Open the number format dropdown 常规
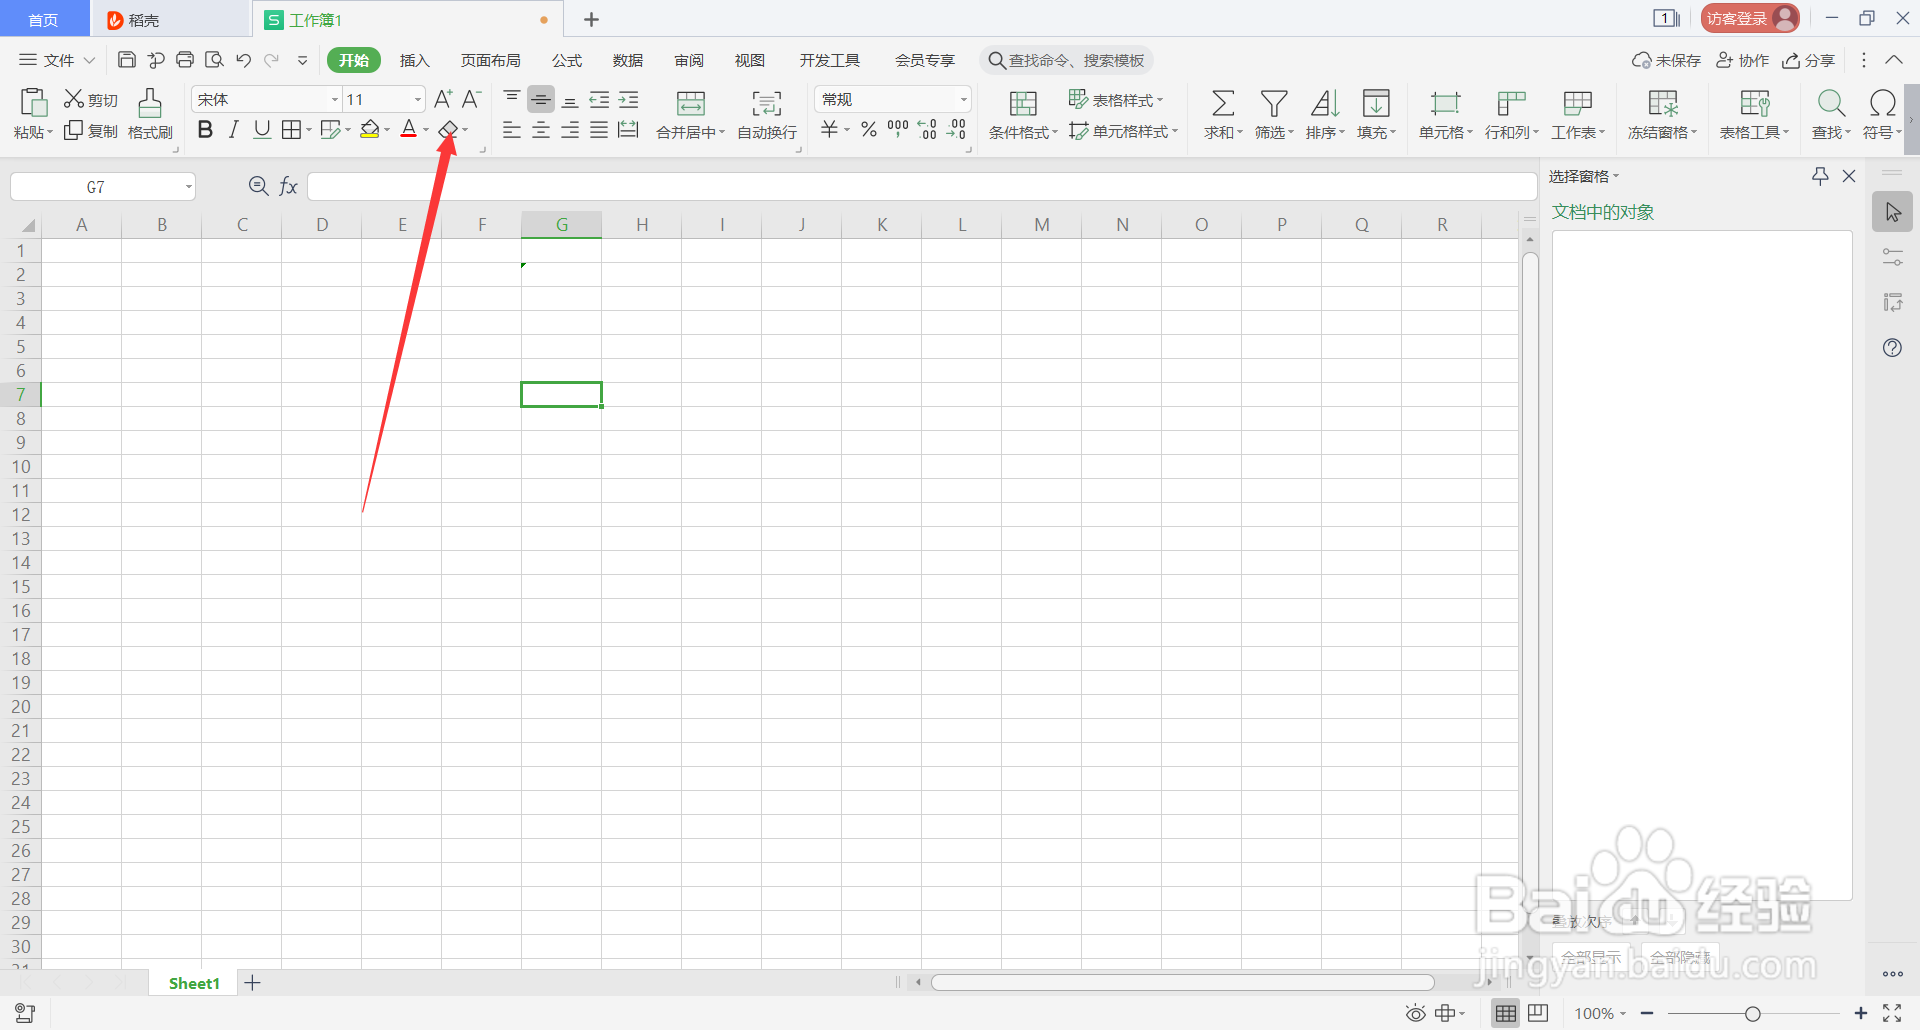 click(964, 99)
